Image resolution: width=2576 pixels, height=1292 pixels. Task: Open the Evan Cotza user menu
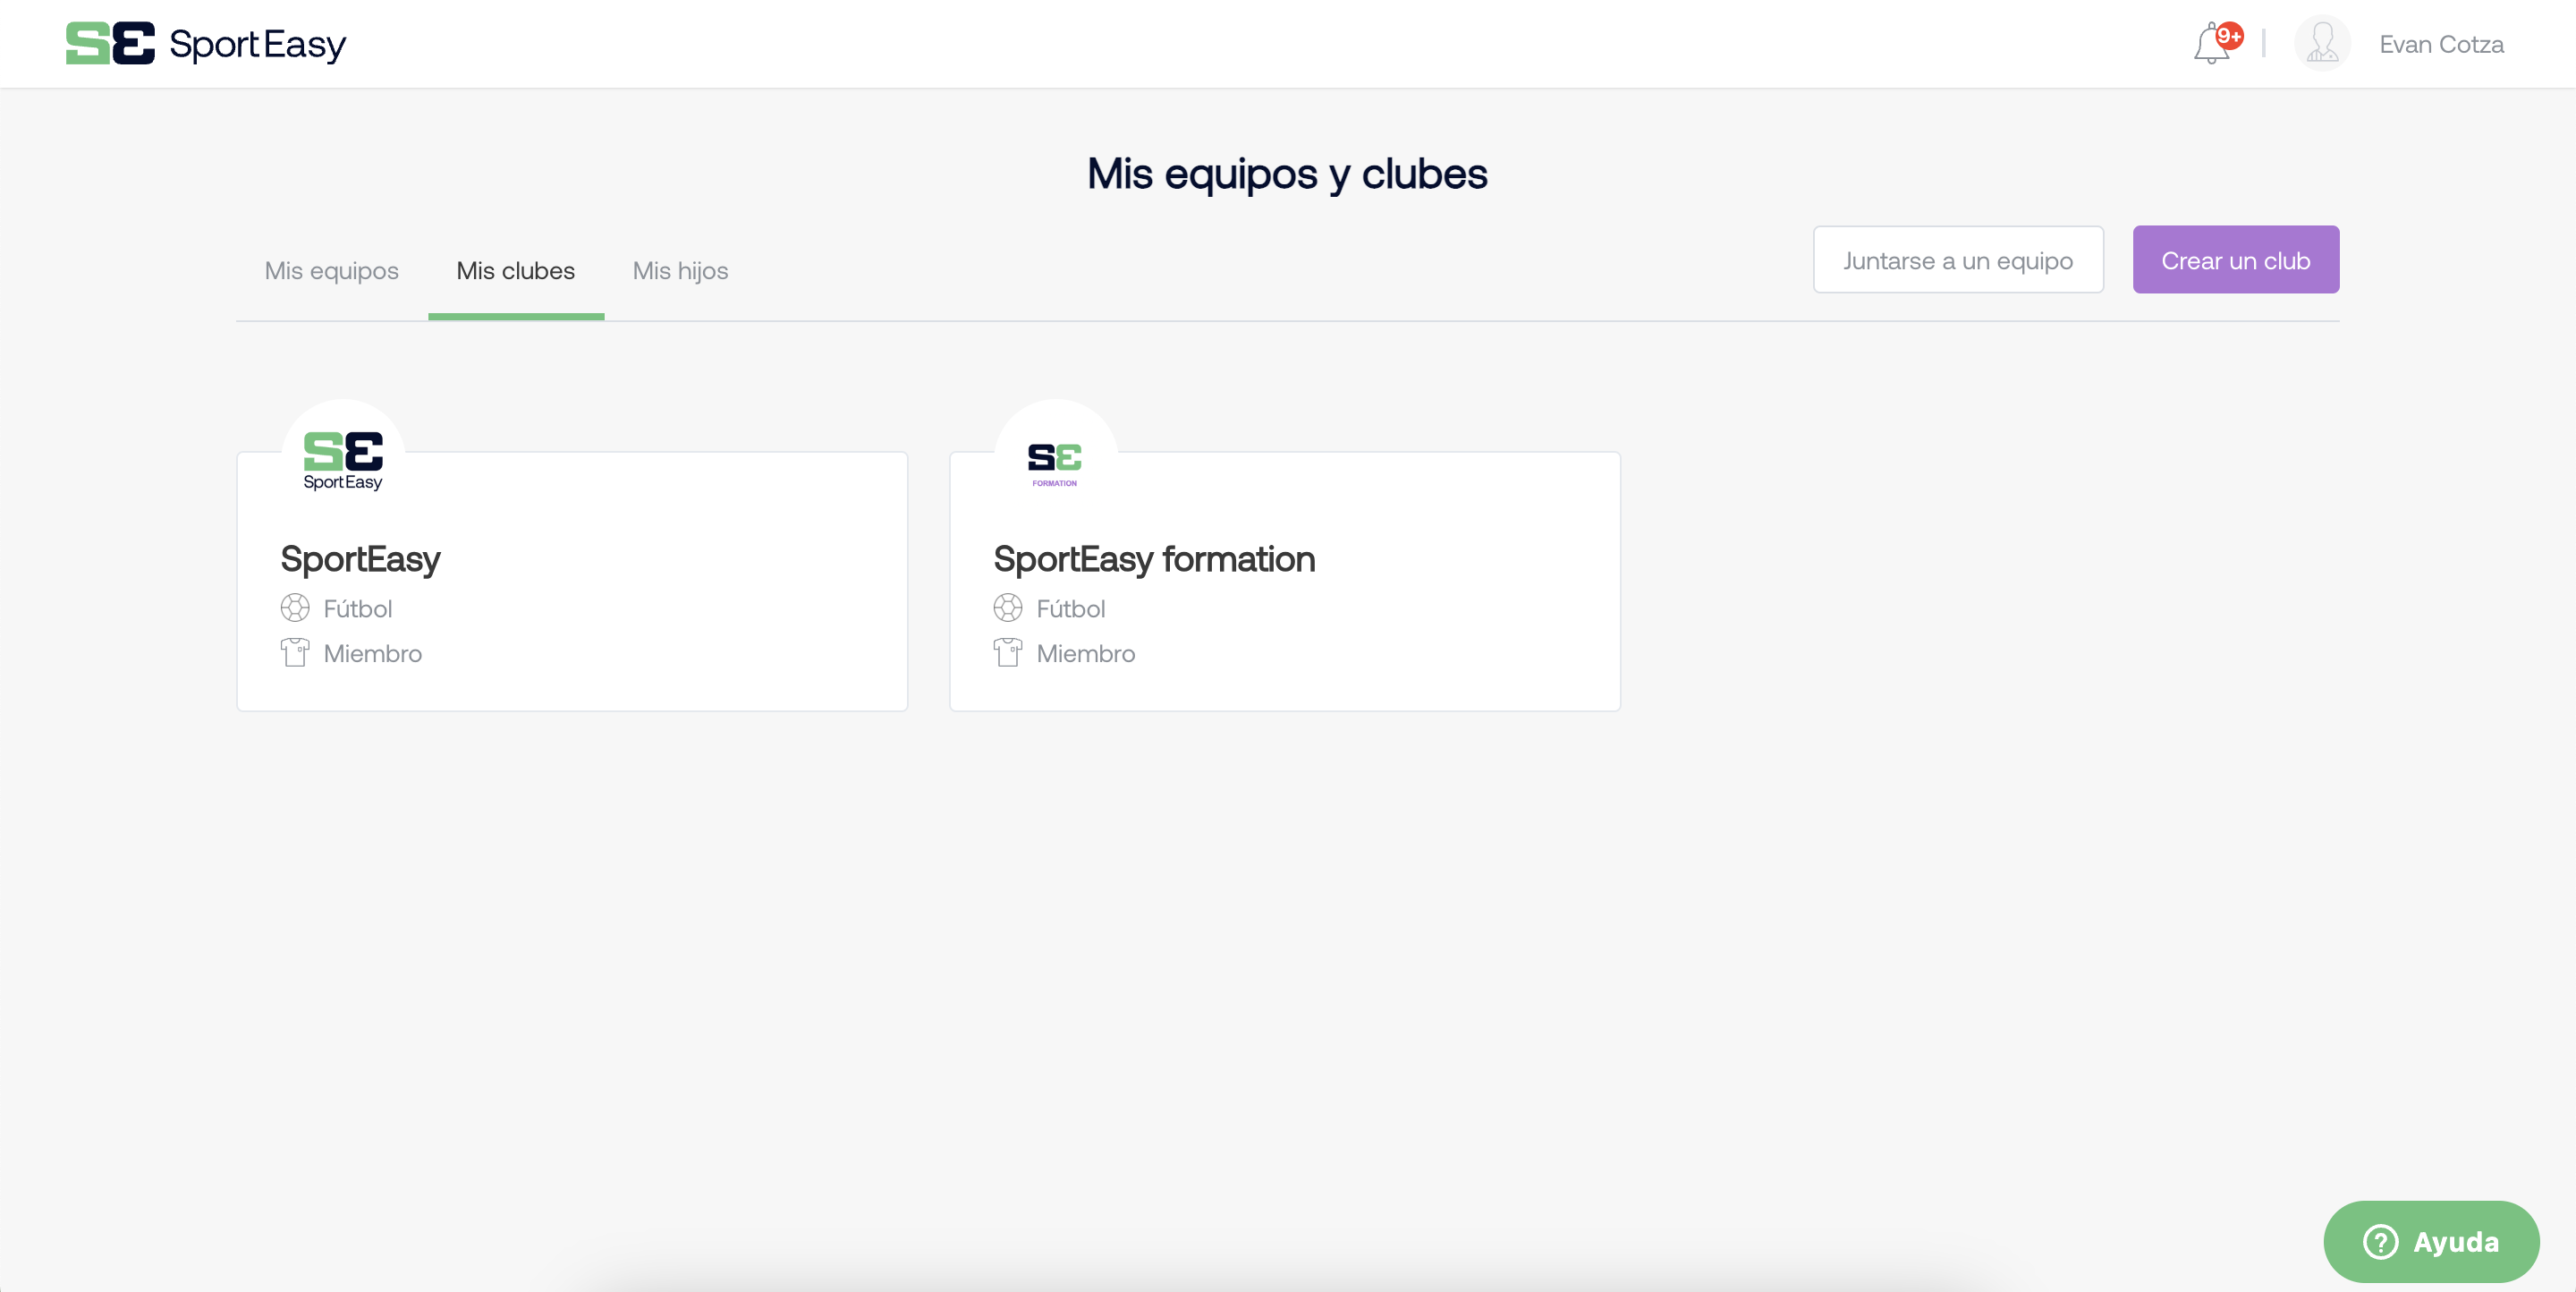point(2441,45)
